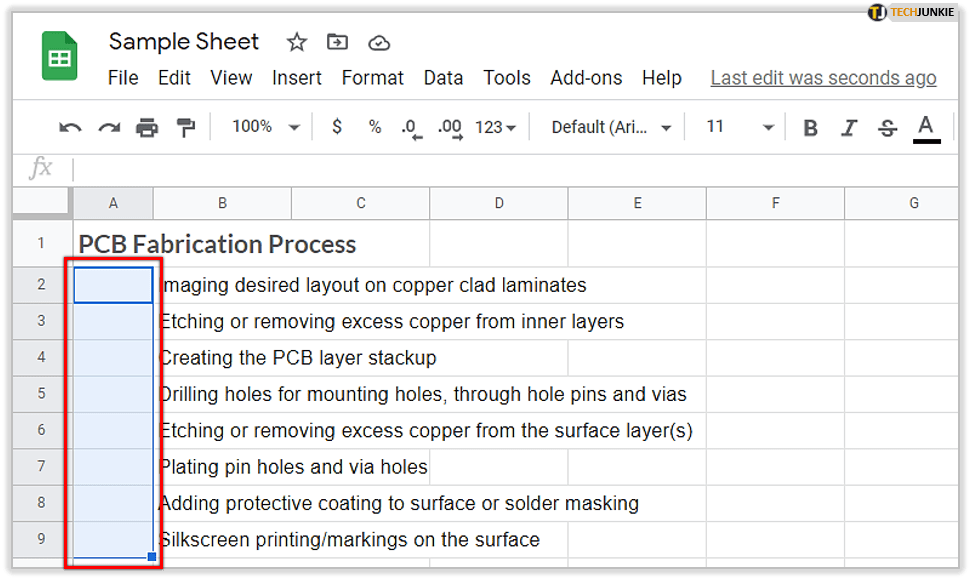971x580 pixels.
Task: Expand the Default (Arial) font dropdown
Action: (x=611, y=127)
